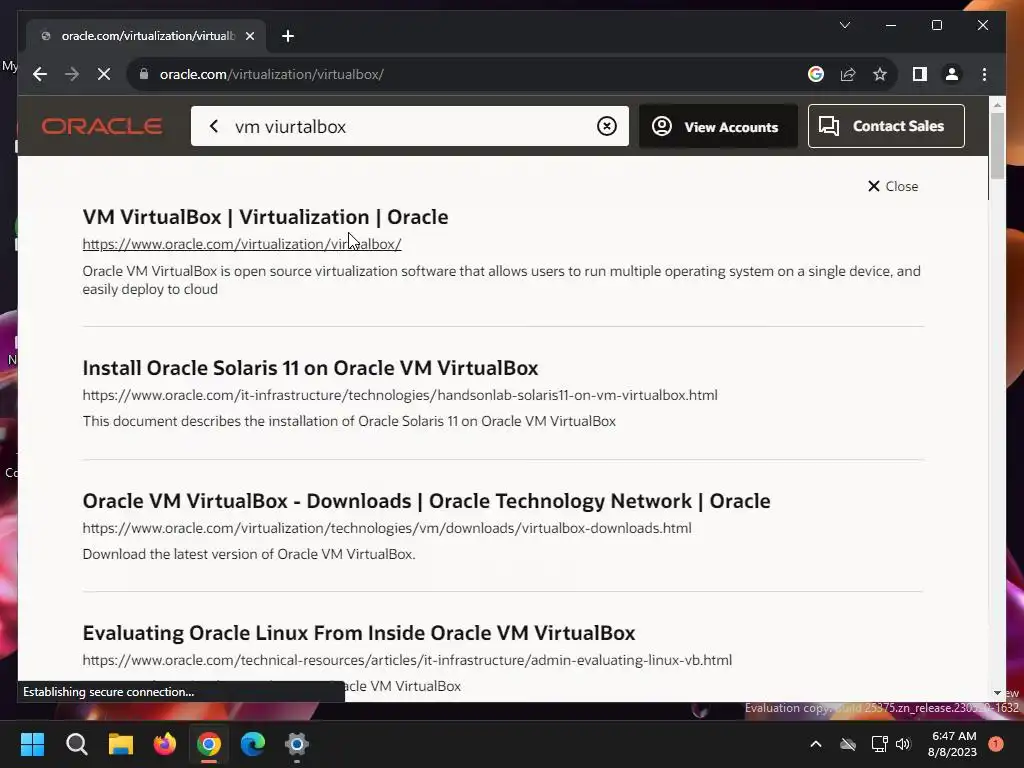Close the oracle.com tab
1024x768 pixels.
[x=249, y=36]
